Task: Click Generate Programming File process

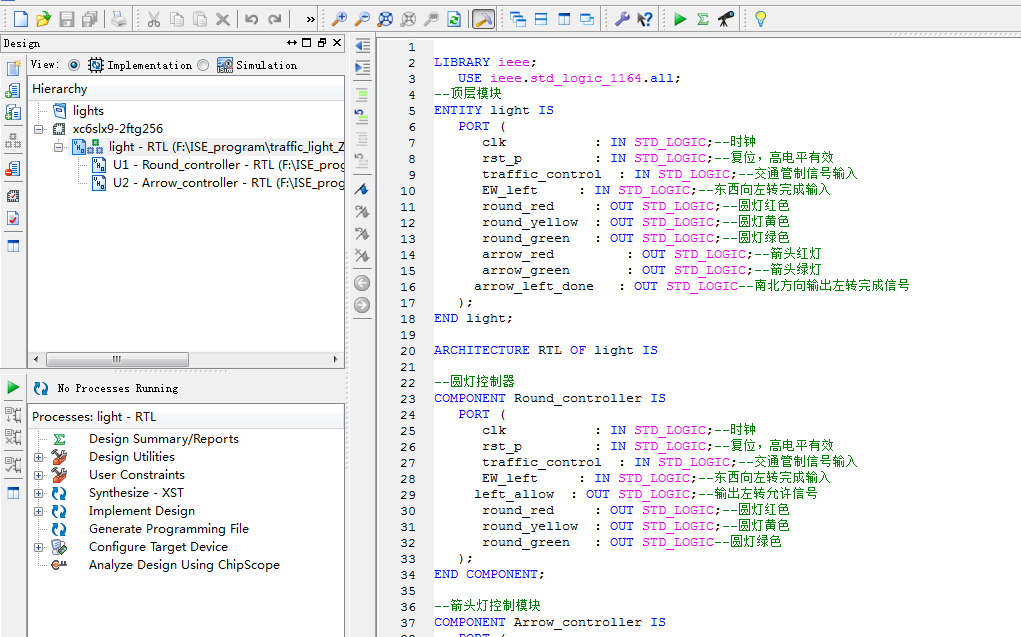Action: 168,529
